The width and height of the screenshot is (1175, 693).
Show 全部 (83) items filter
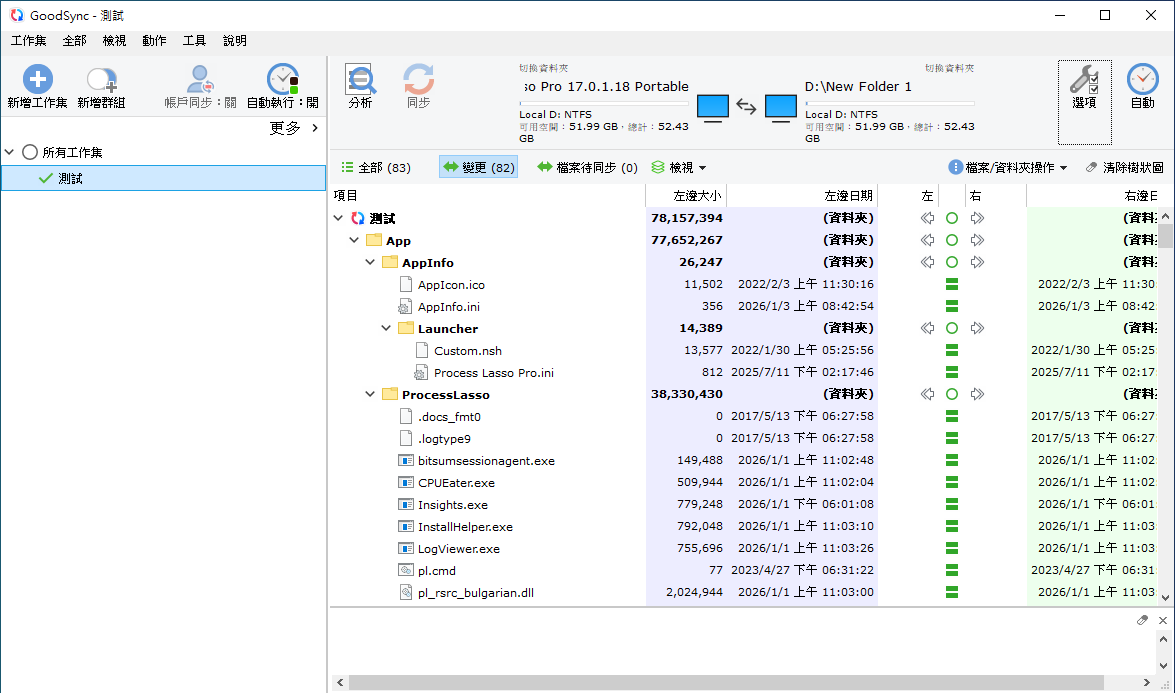376,167
